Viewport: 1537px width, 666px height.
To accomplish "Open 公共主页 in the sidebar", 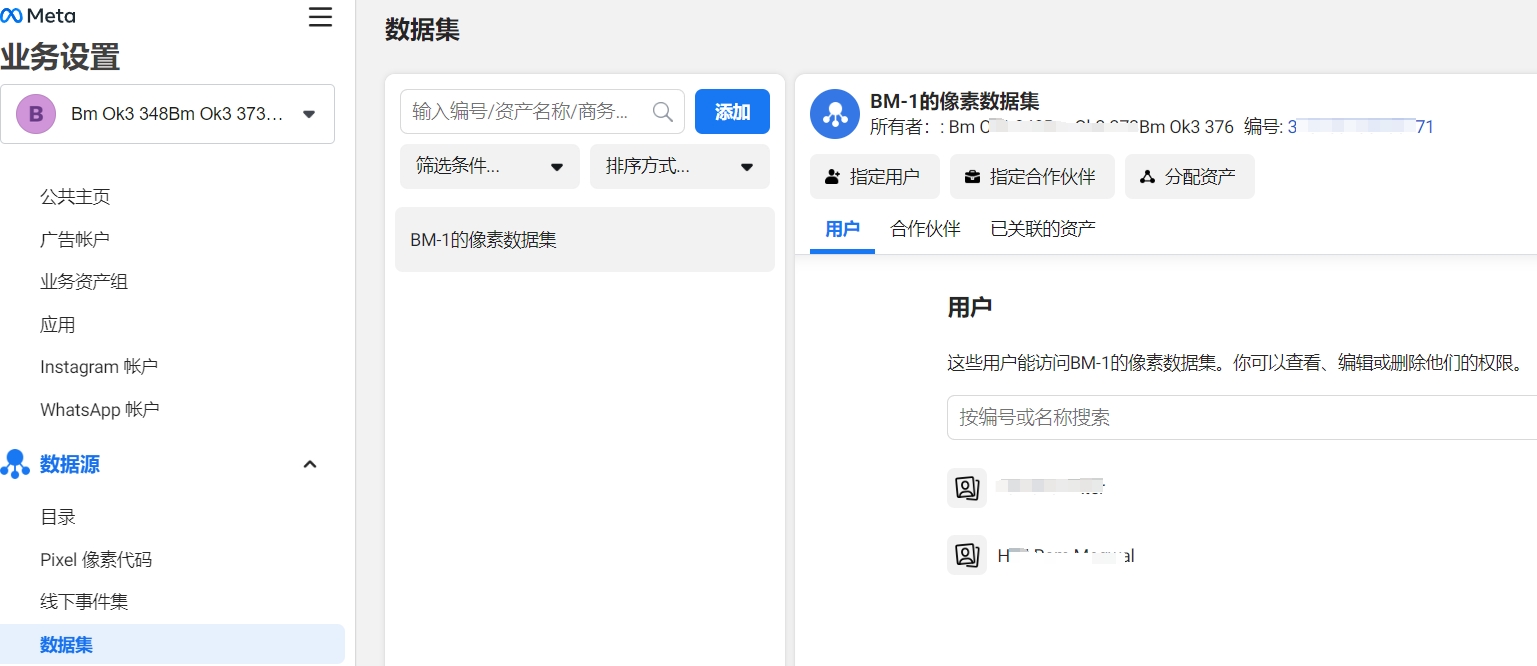I will point(75,197).
